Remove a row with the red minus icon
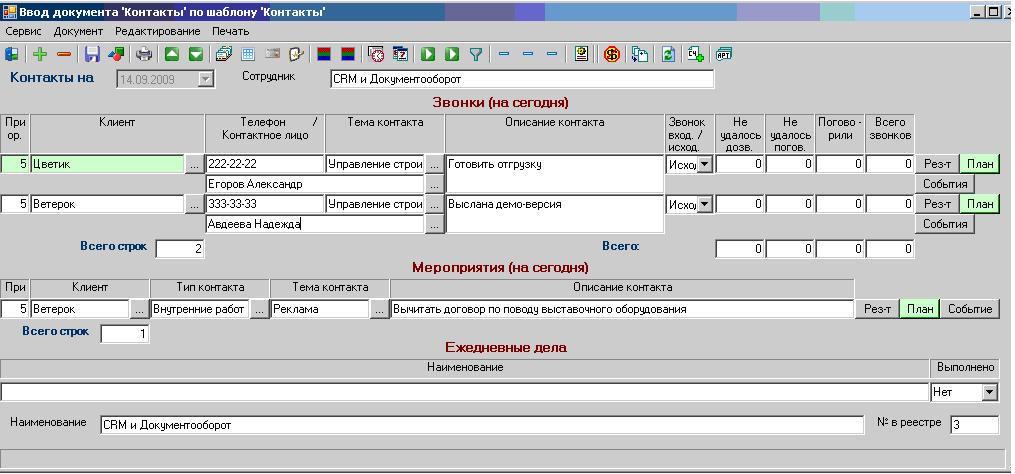This screenshot has width=1015, height=474. tap(63, 54)
